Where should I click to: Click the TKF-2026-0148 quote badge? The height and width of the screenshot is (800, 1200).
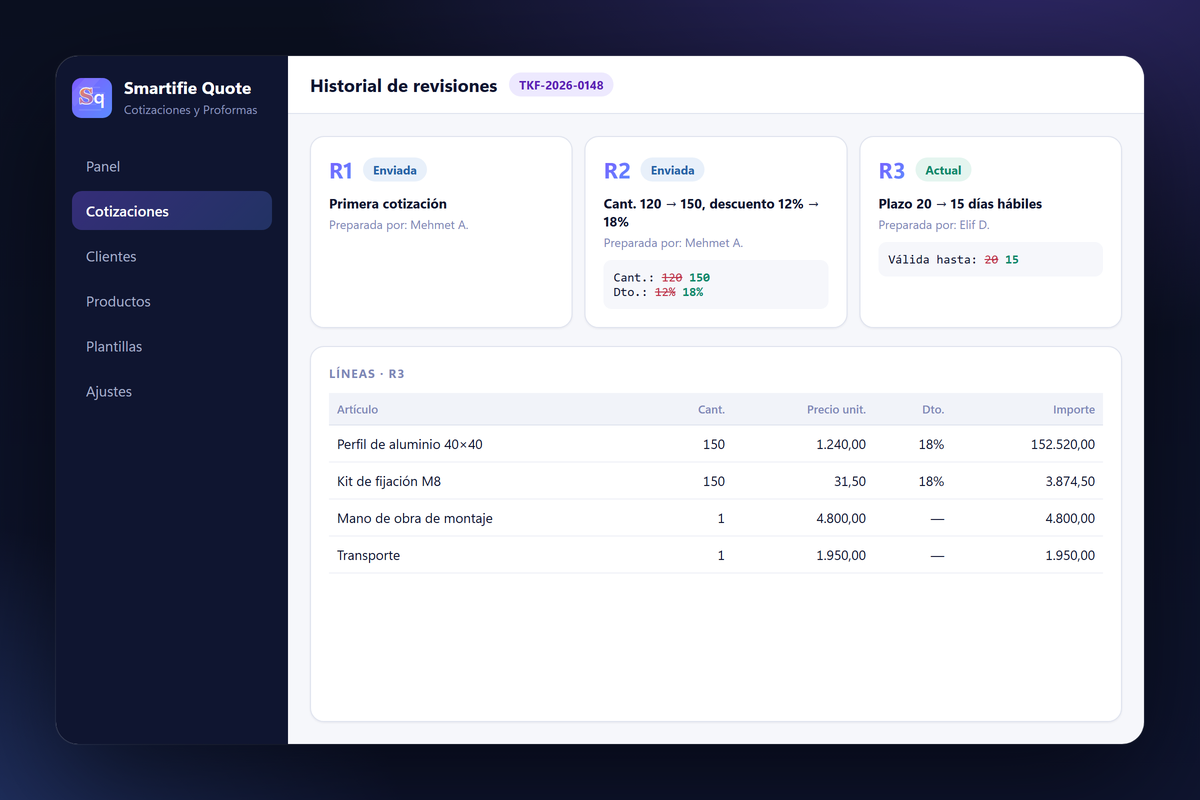tap(561, 85)
